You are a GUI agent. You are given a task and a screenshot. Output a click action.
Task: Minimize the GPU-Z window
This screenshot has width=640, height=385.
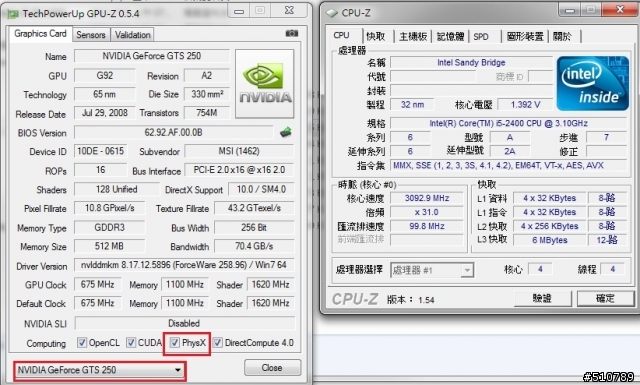239,11
